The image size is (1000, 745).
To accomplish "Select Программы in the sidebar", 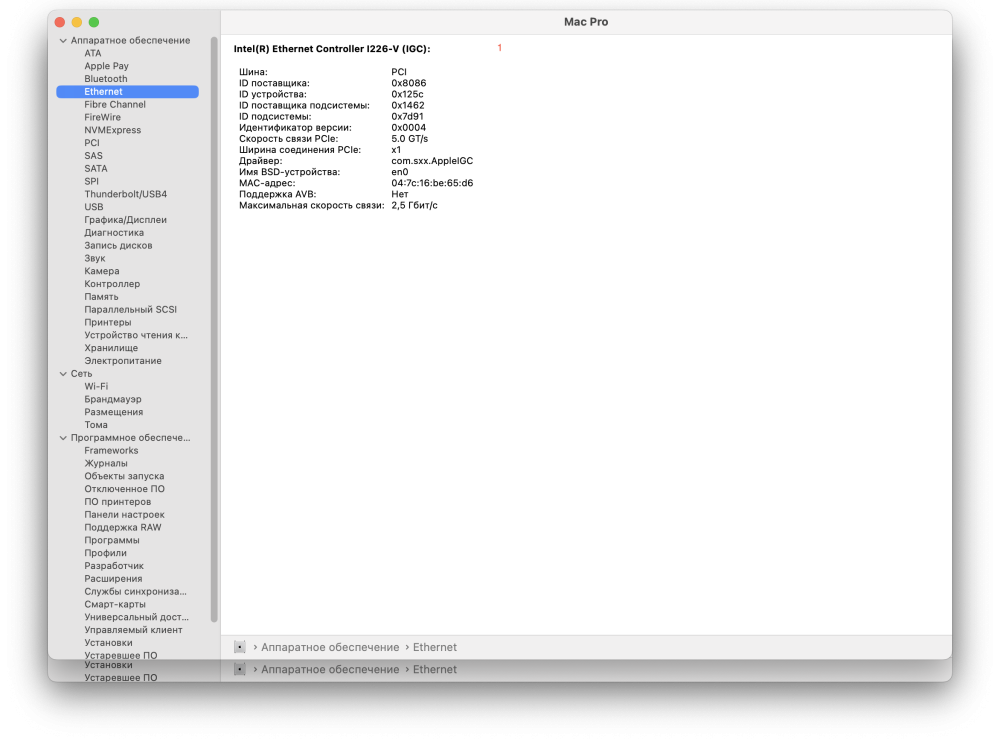I will [x=112, y=540].
